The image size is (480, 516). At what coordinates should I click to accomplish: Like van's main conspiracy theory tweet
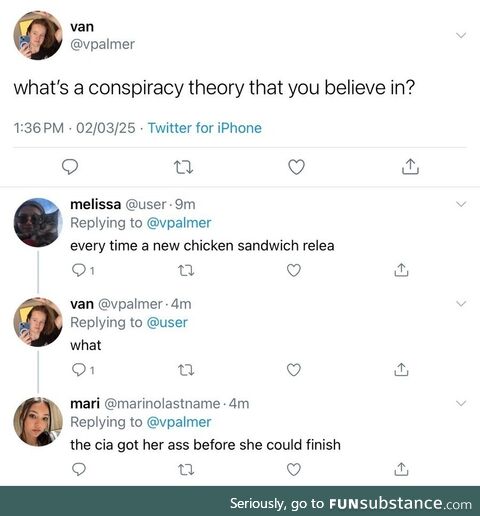point(296,167)
